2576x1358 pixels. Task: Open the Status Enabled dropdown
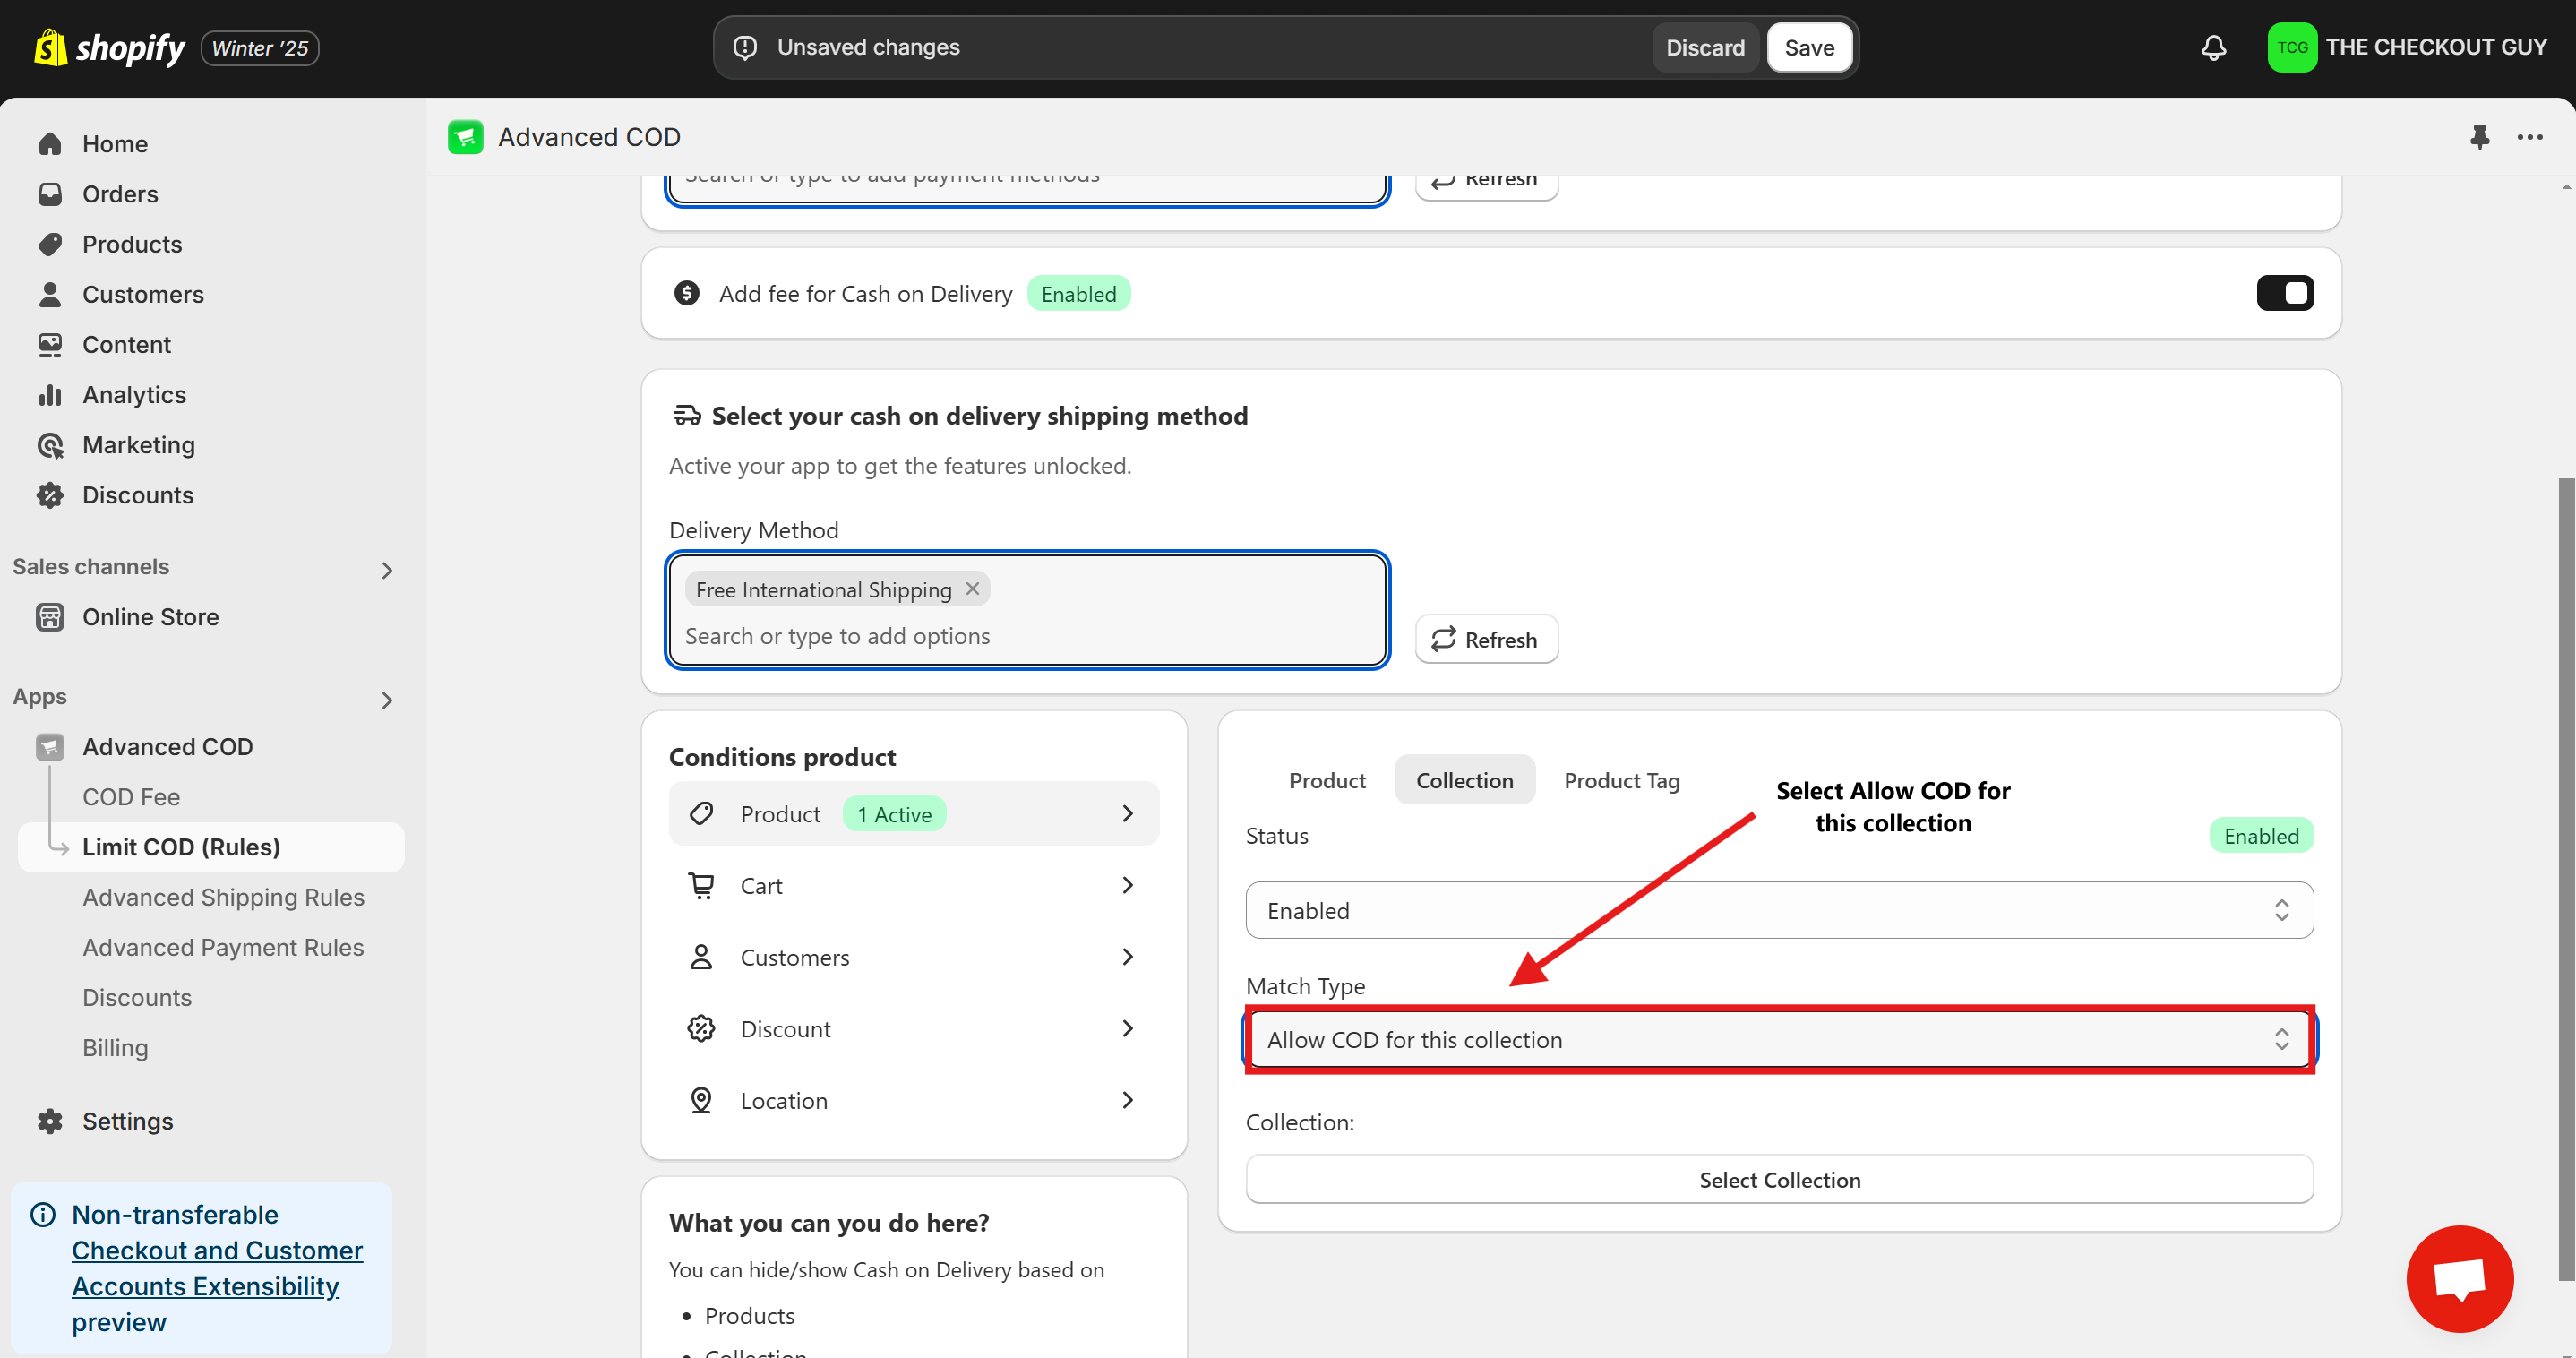coord(1779,910)
